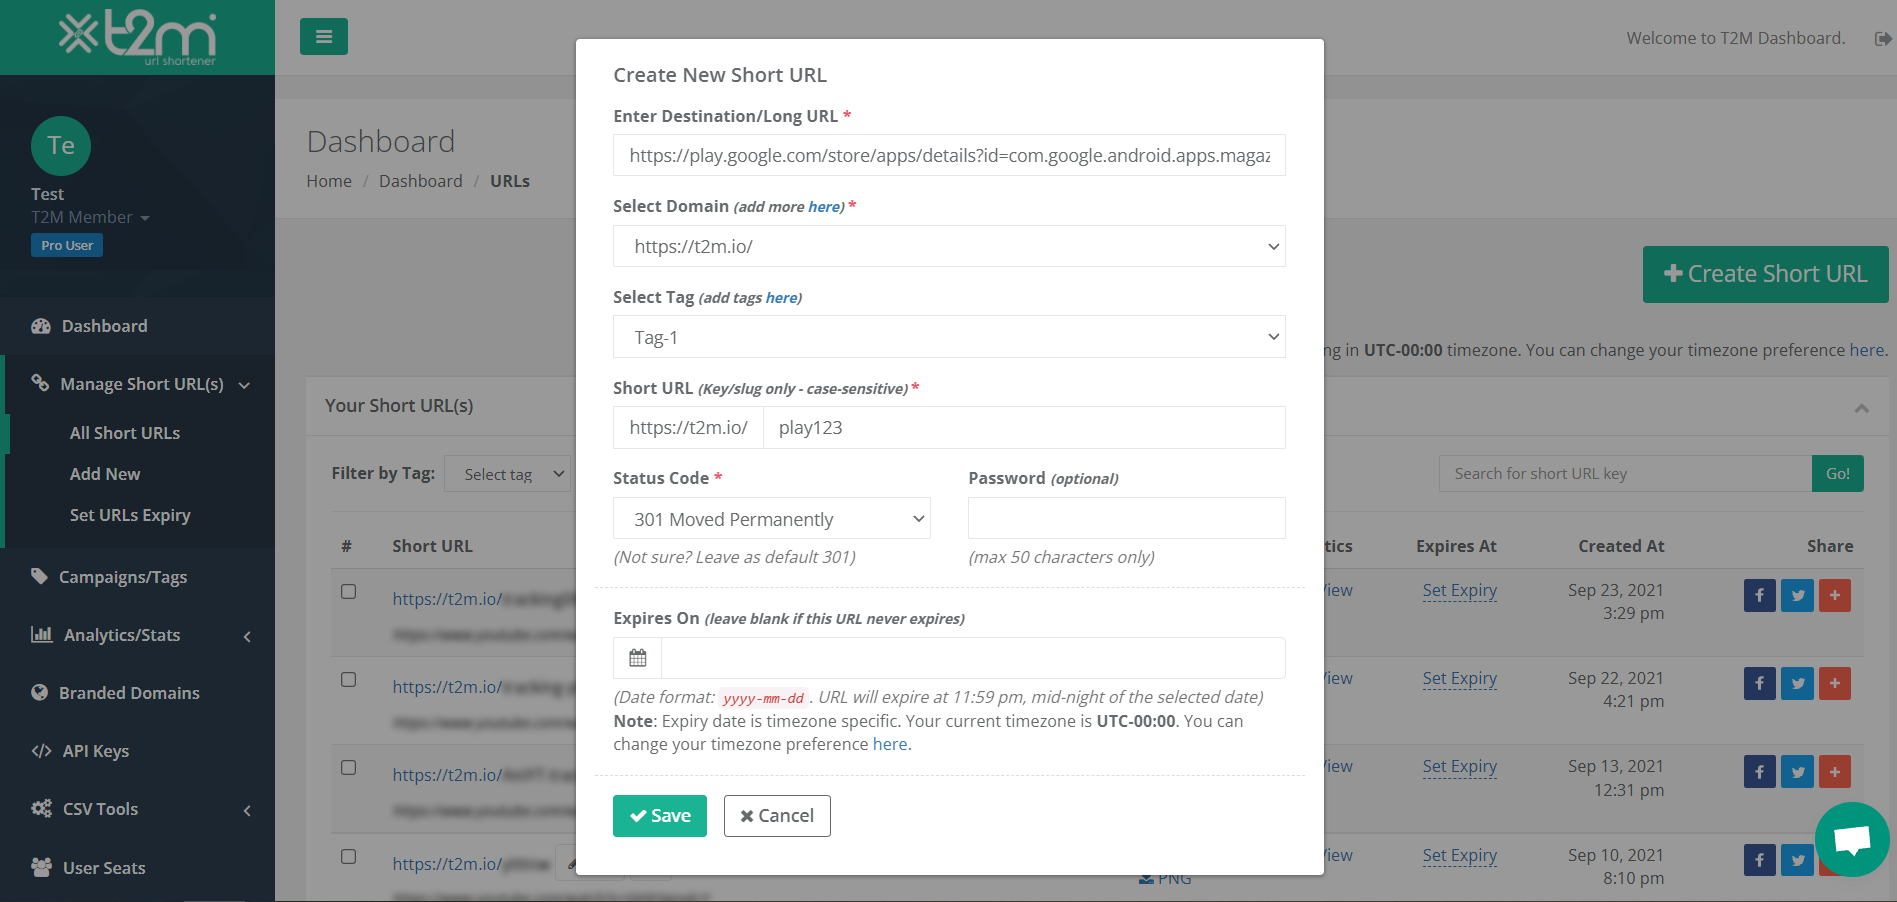
Task: Follow the timezone preference here link in dialog
Action: pos(890,744)
